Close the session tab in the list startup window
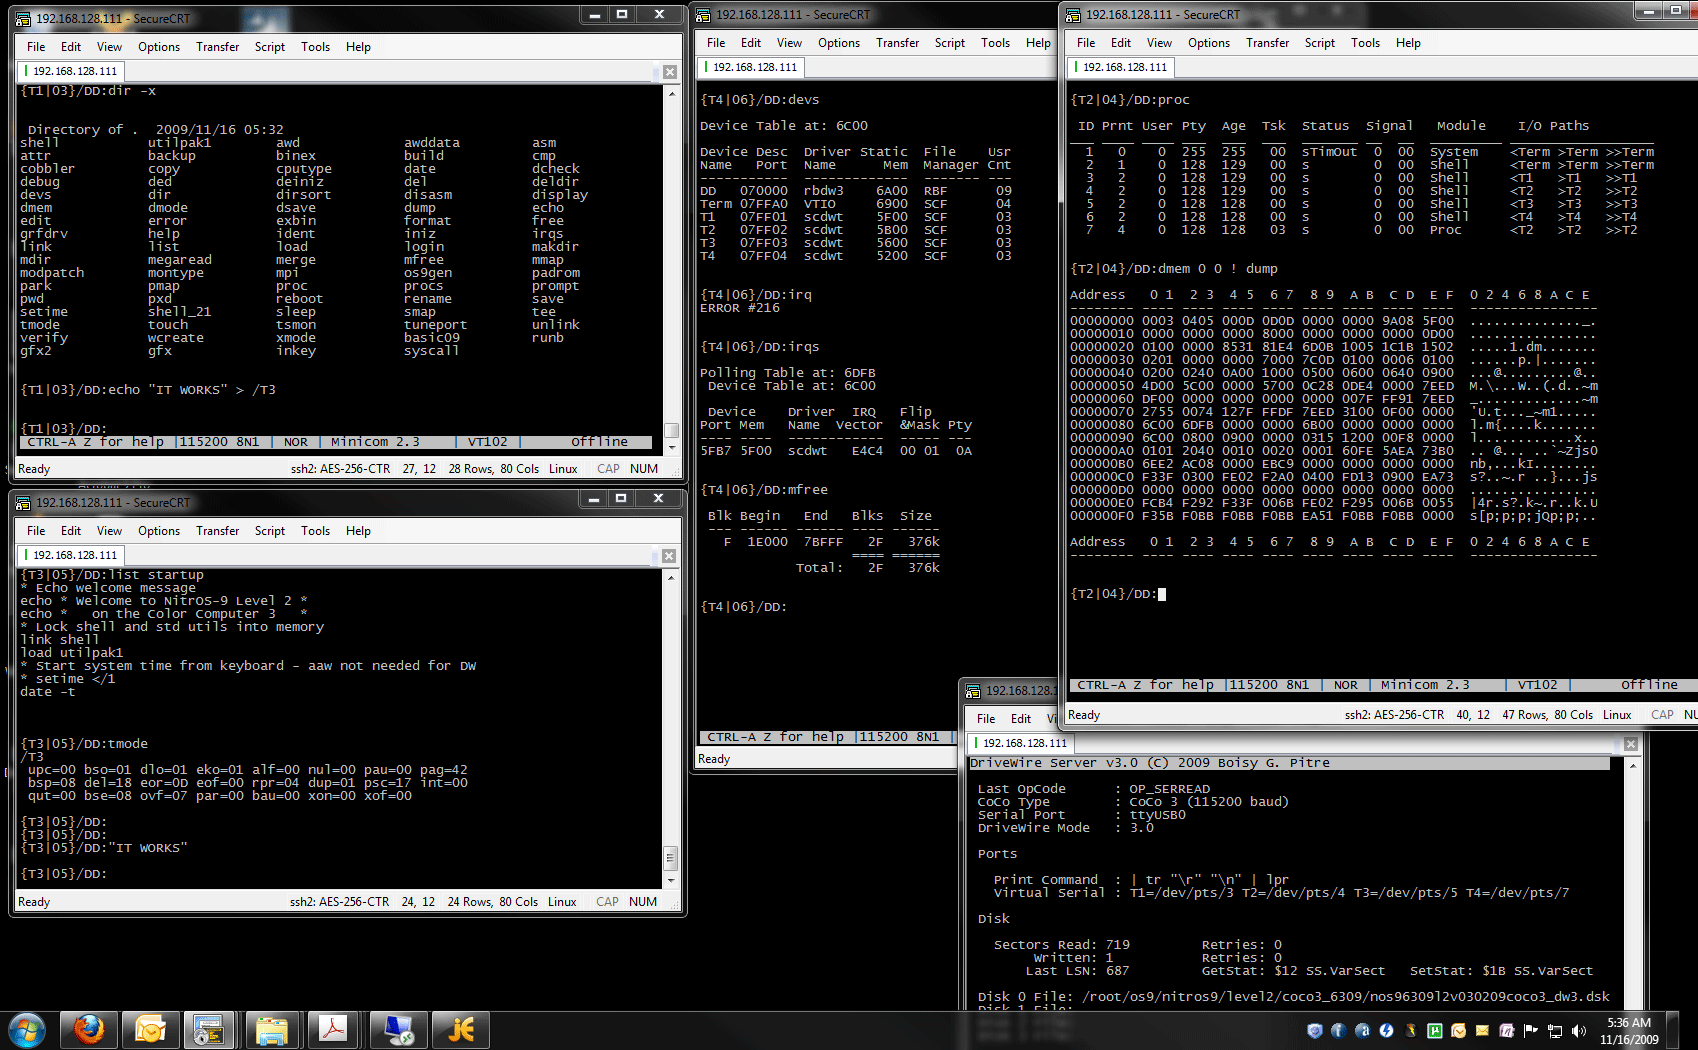 coord(670,556)
